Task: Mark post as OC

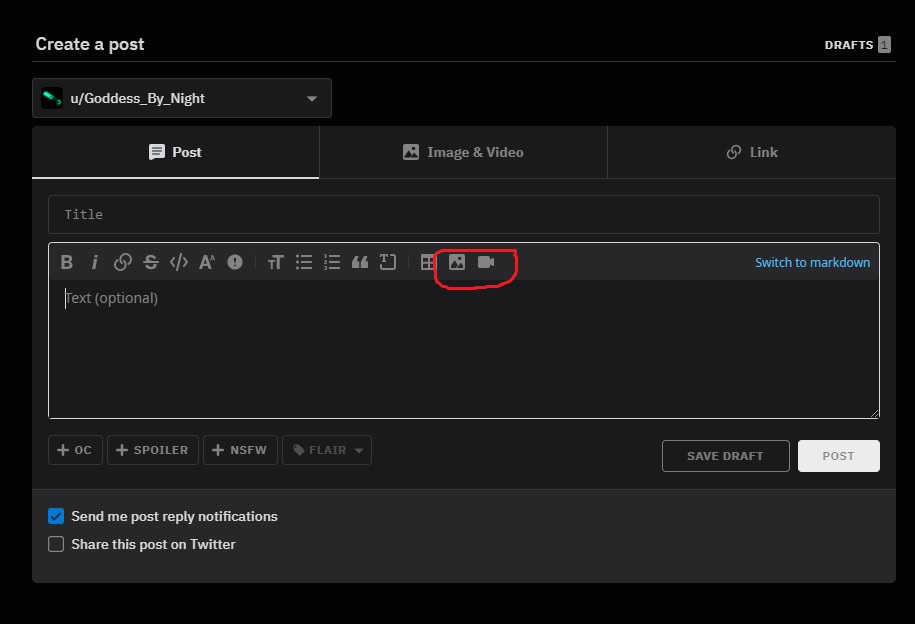Action: point(75,450)
